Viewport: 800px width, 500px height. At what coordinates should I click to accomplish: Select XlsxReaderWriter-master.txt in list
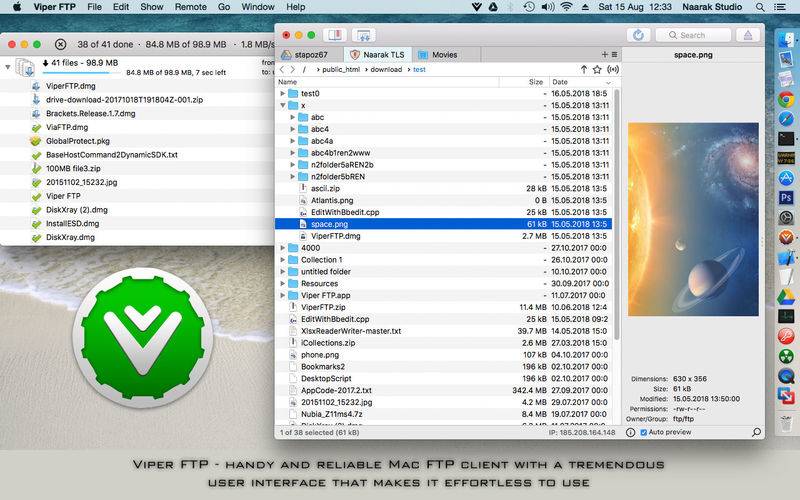pos(443,331)
